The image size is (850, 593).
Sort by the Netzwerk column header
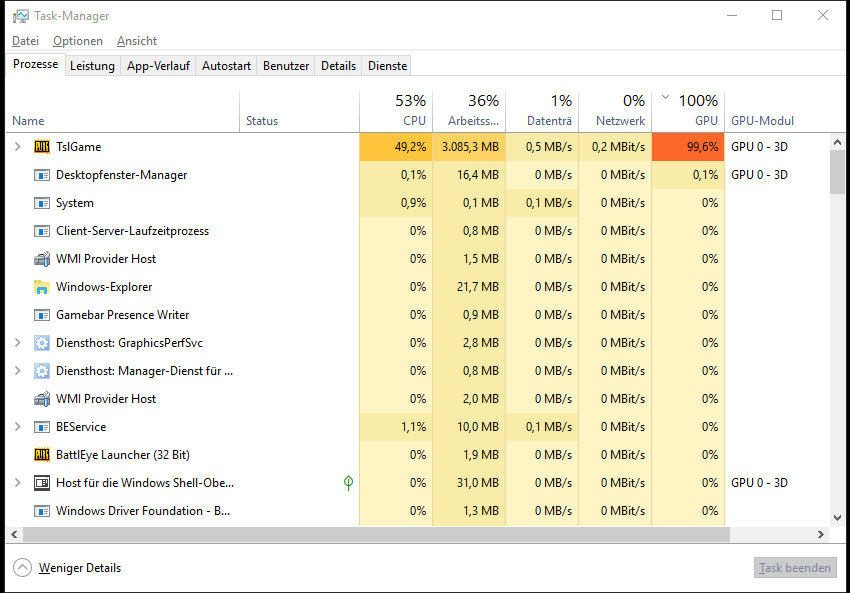(x=615, y=111)
